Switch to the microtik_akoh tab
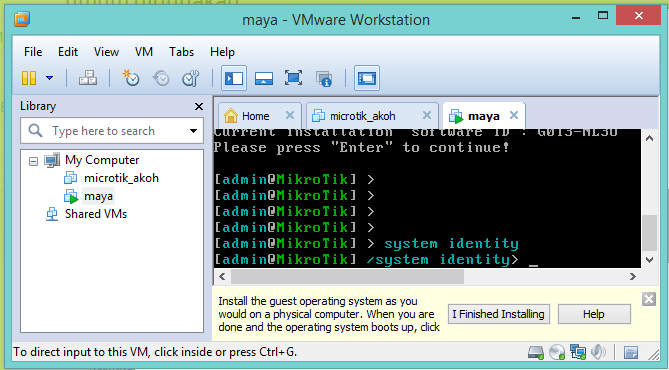The image size is (669, 370). (x=363, y=116)
